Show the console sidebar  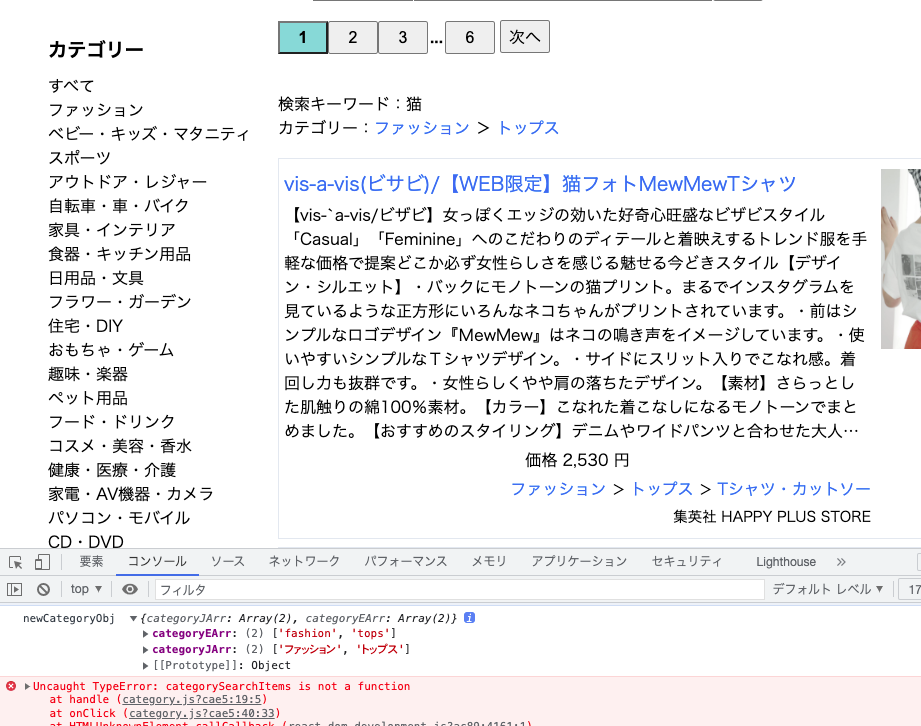click(13, 589)
